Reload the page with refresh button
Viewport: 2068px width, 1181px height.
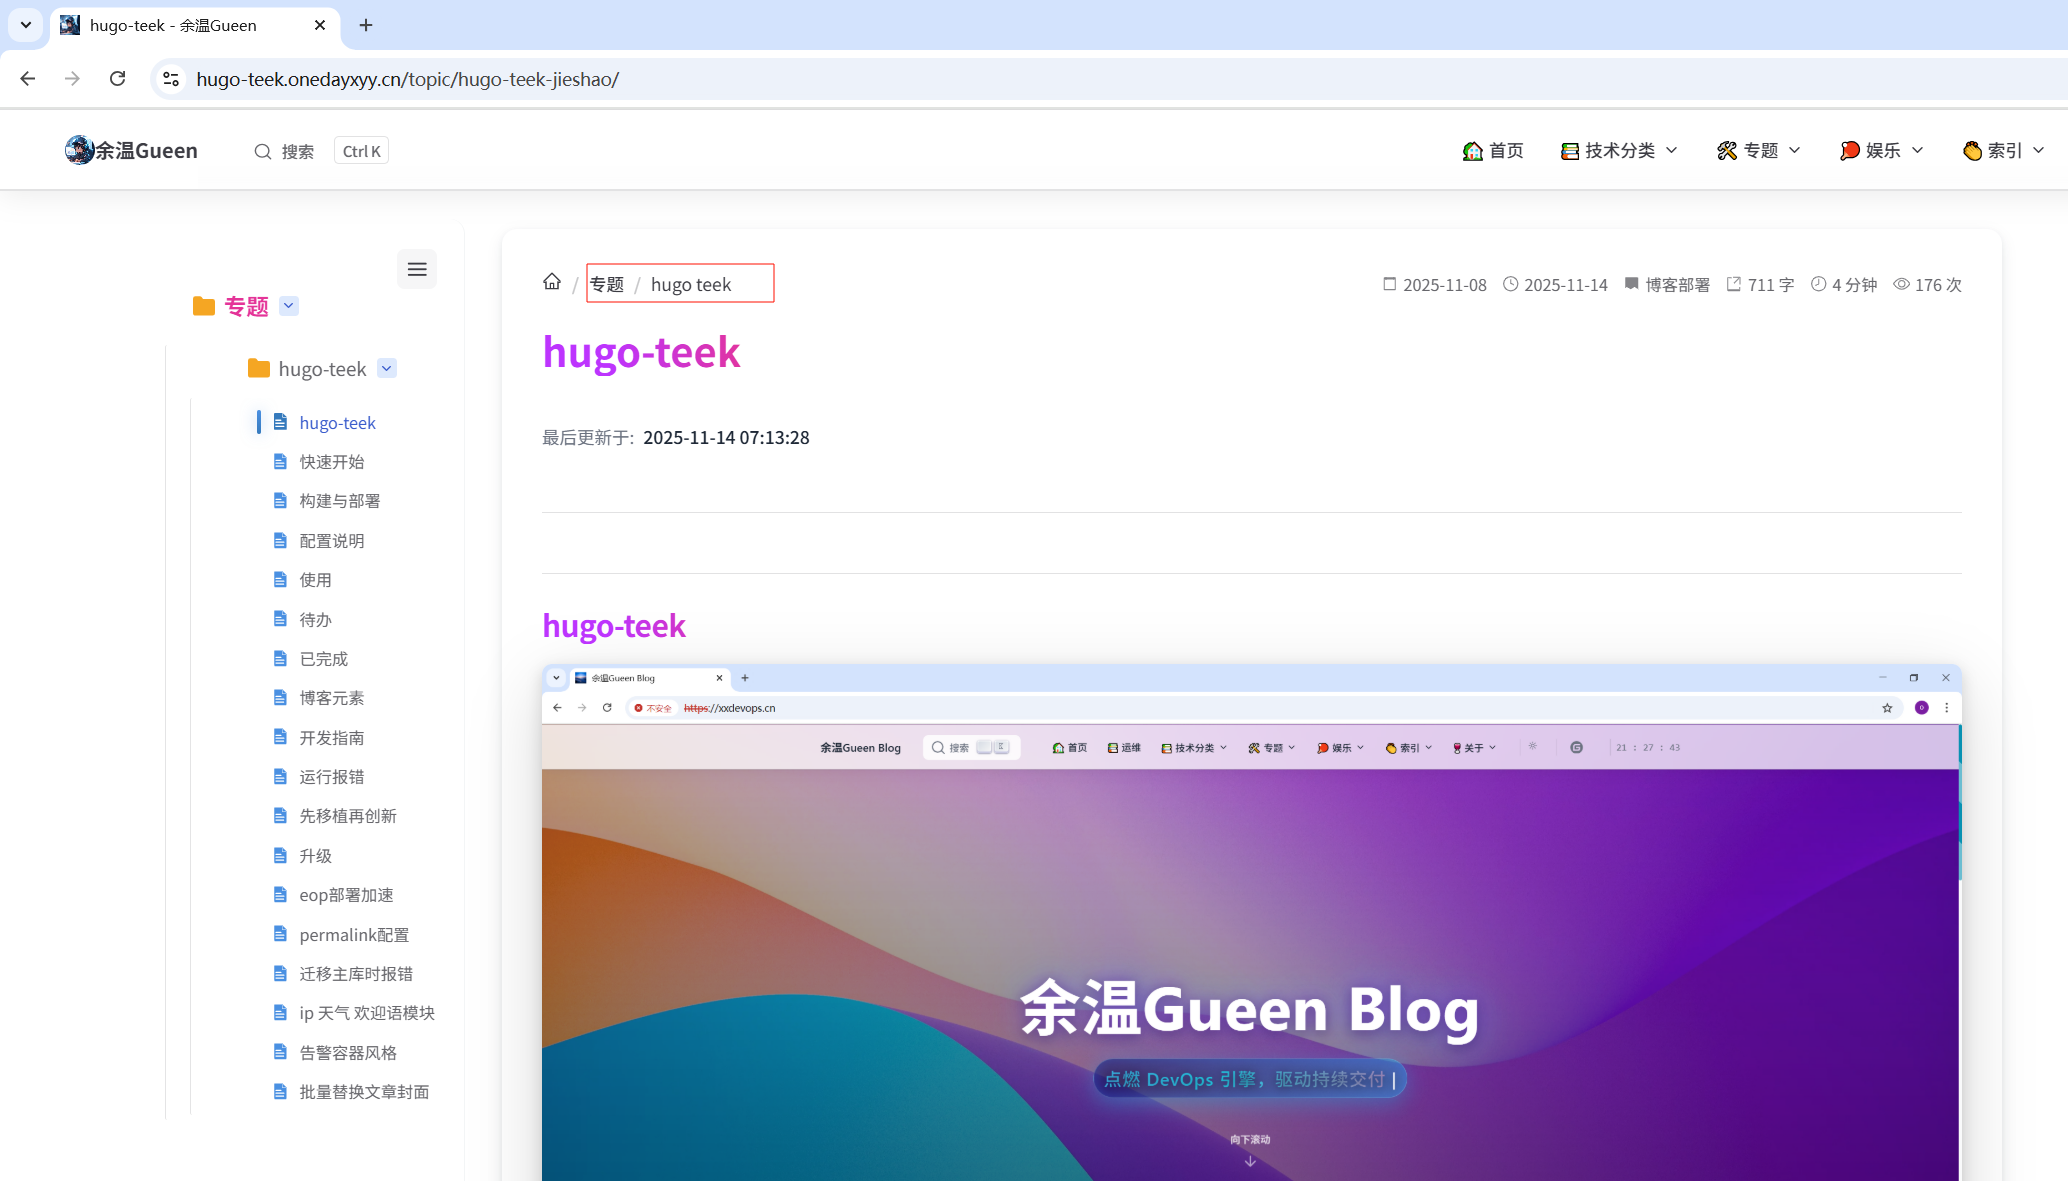117,79
